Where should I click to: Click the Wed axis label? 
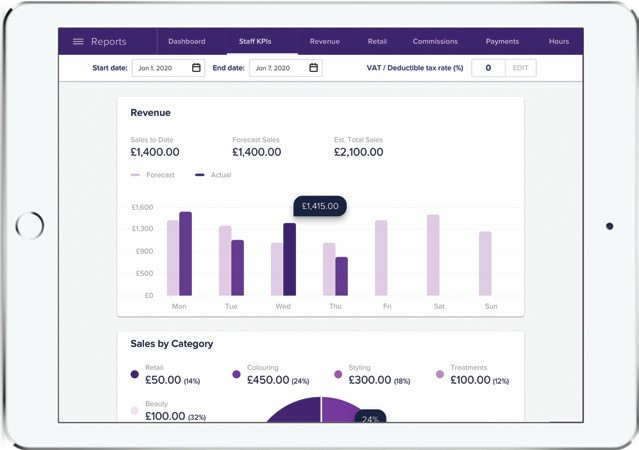click(x=283, y=306)
